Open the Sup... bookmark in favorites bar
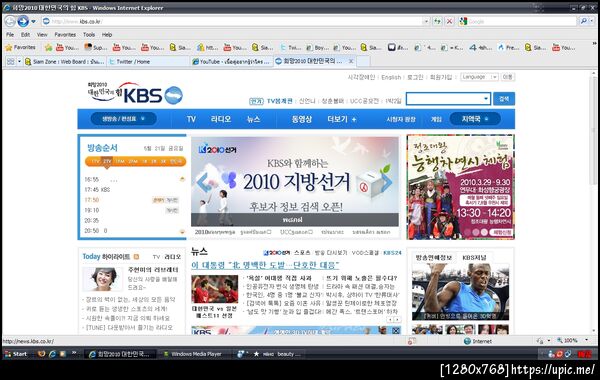The height and width of the screenshot is (380, 600). pos(96,47)
